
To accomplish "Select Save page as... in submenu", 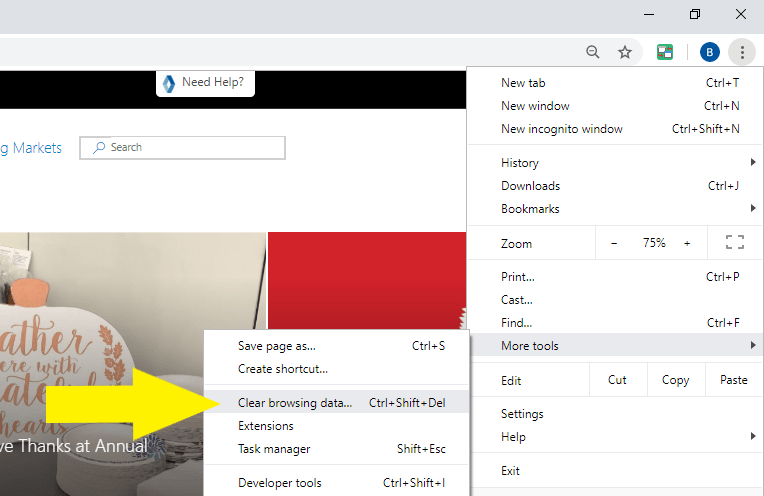I will (x=337, y=346).
